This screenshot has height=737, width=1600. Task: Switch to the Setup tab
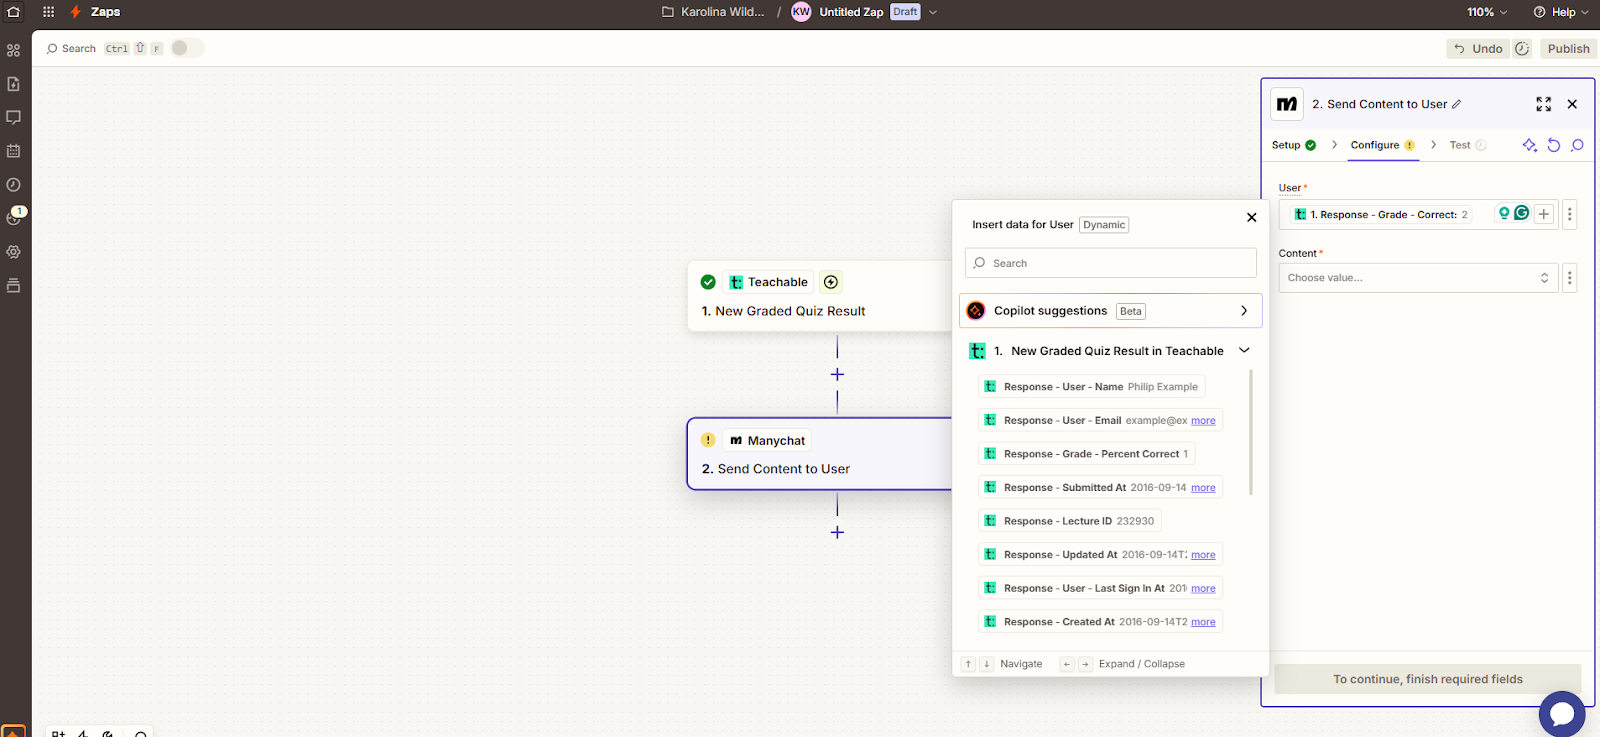pos(1294,145)
